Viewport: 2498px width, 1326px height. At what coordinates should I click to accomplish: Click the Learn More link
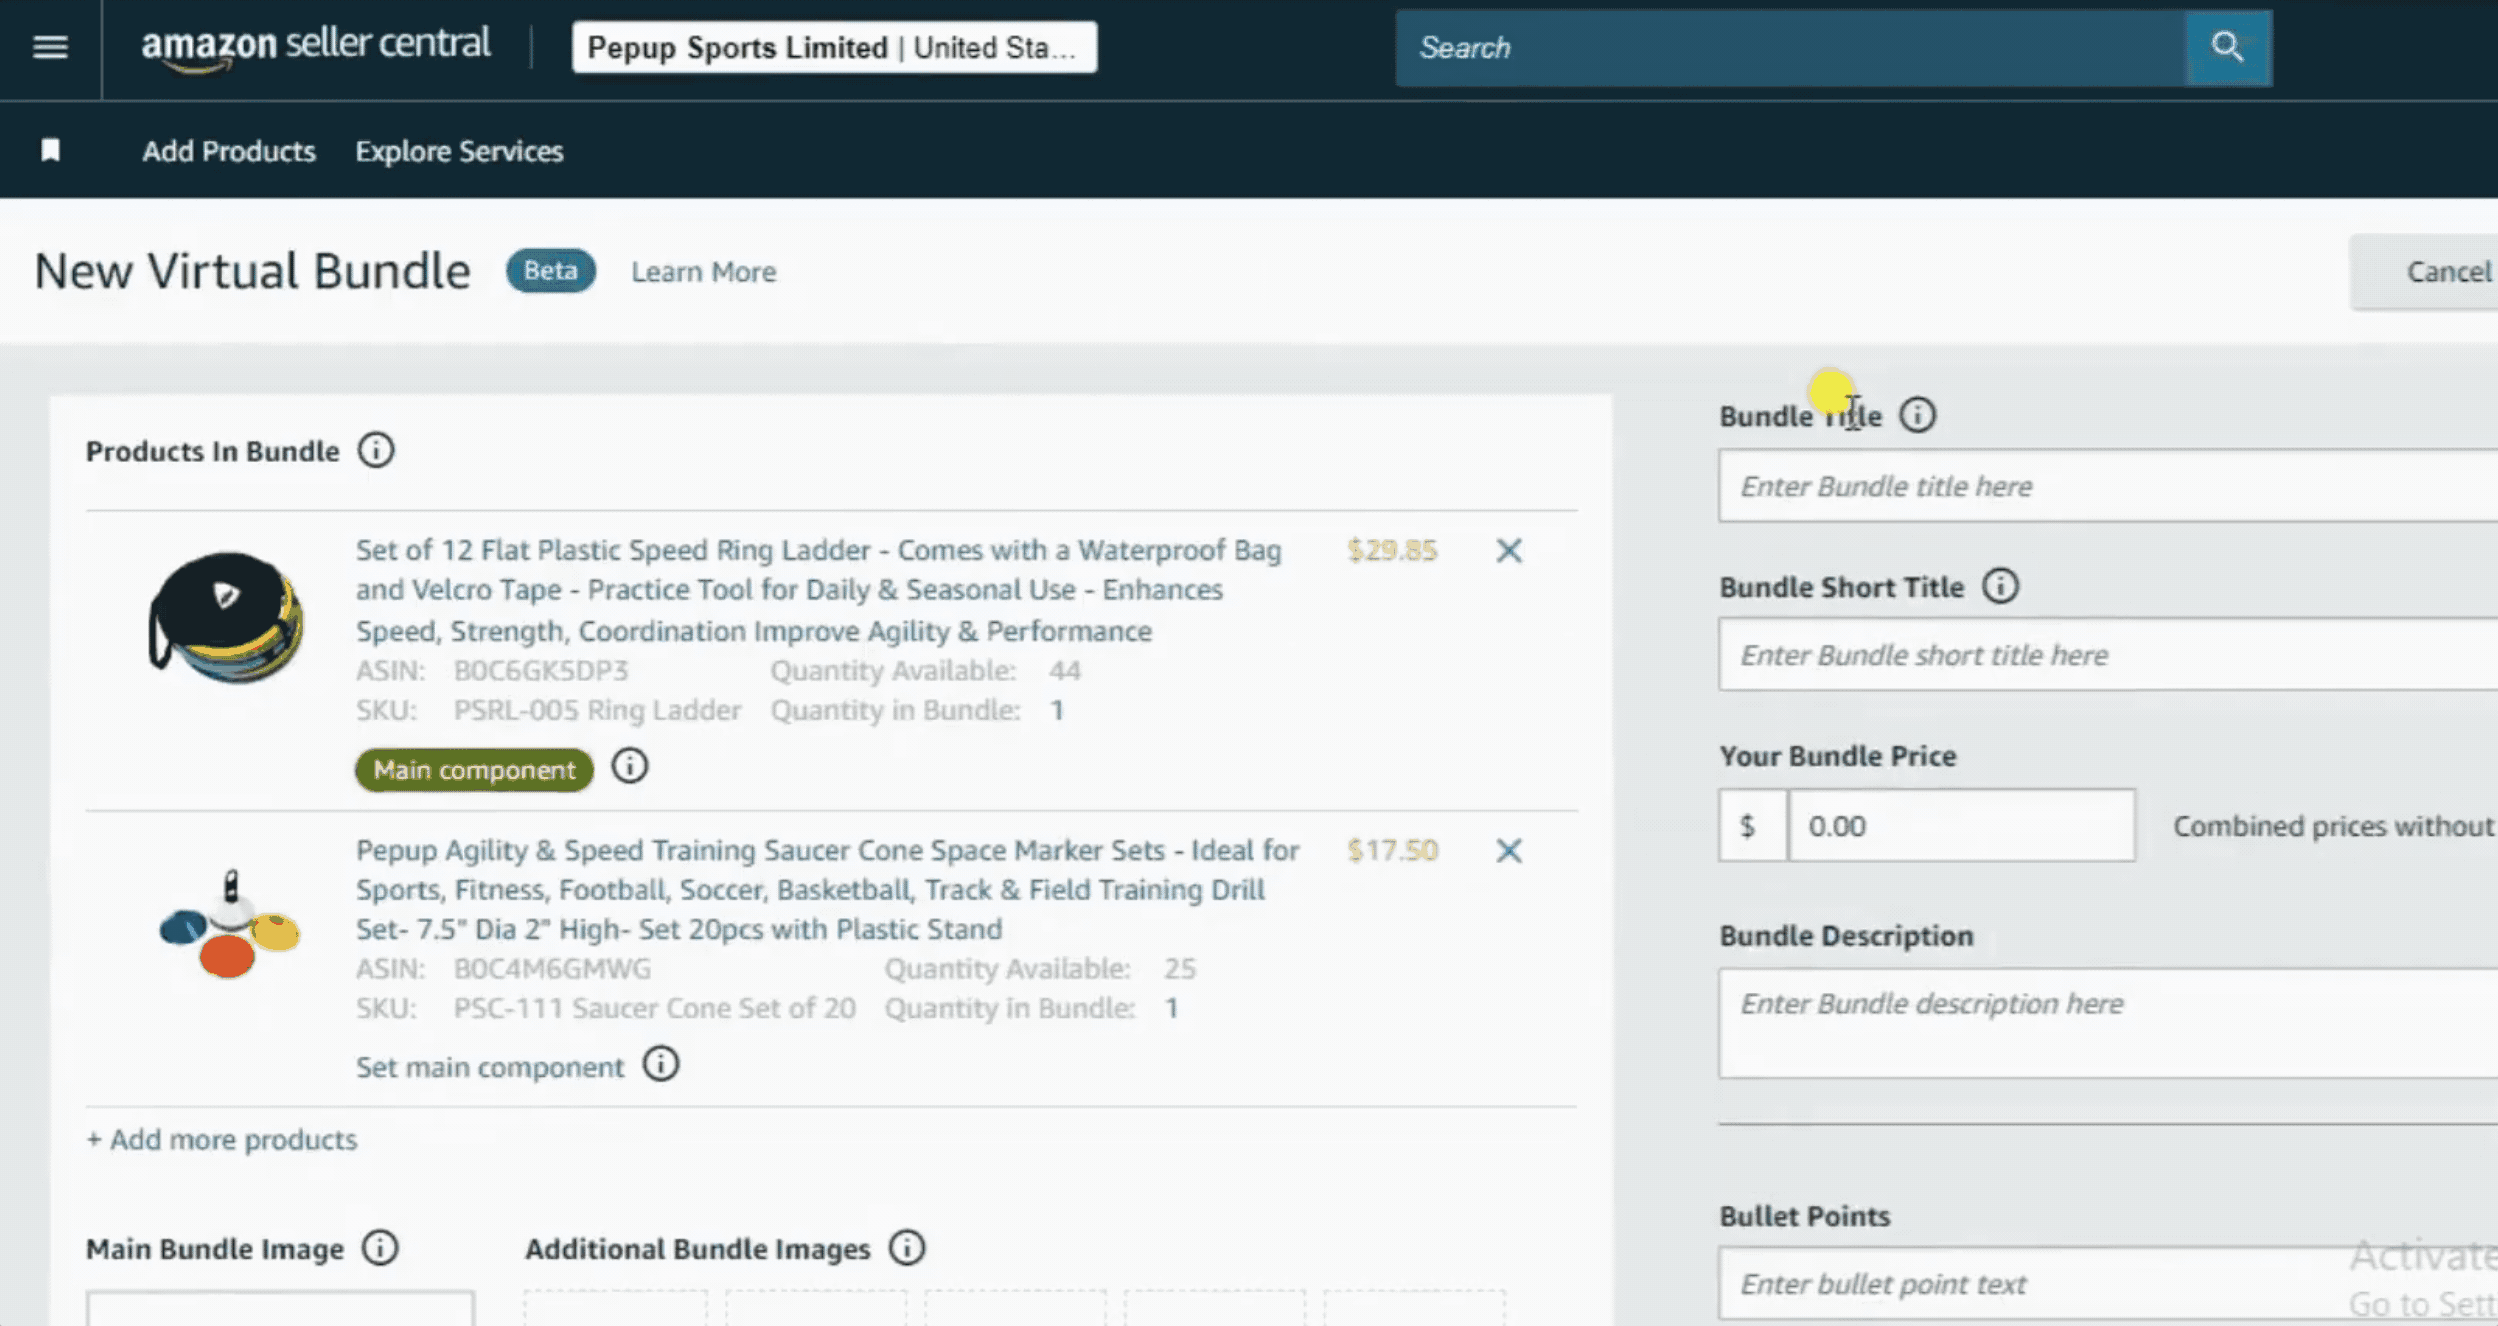point(703,272)
